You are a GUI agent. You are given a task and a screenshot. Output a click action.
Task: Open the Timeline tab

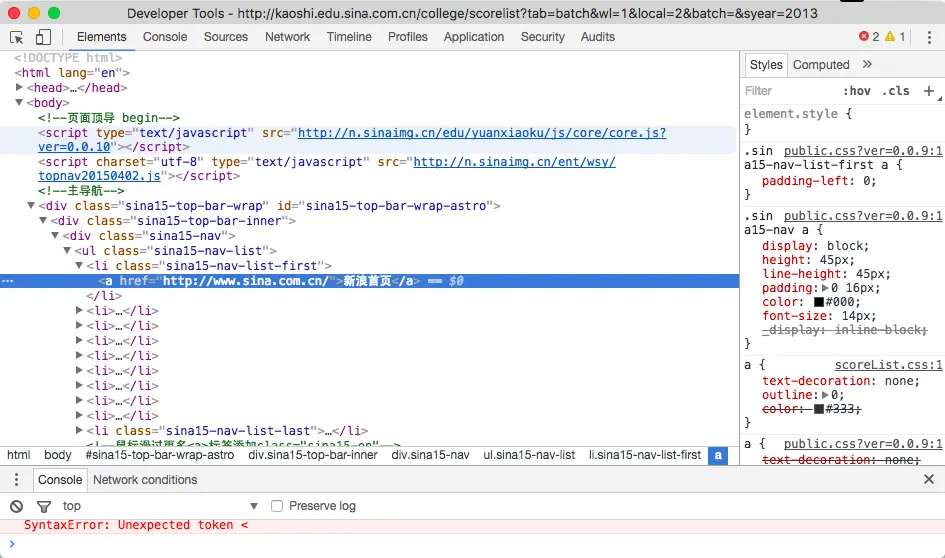[349, 37]
